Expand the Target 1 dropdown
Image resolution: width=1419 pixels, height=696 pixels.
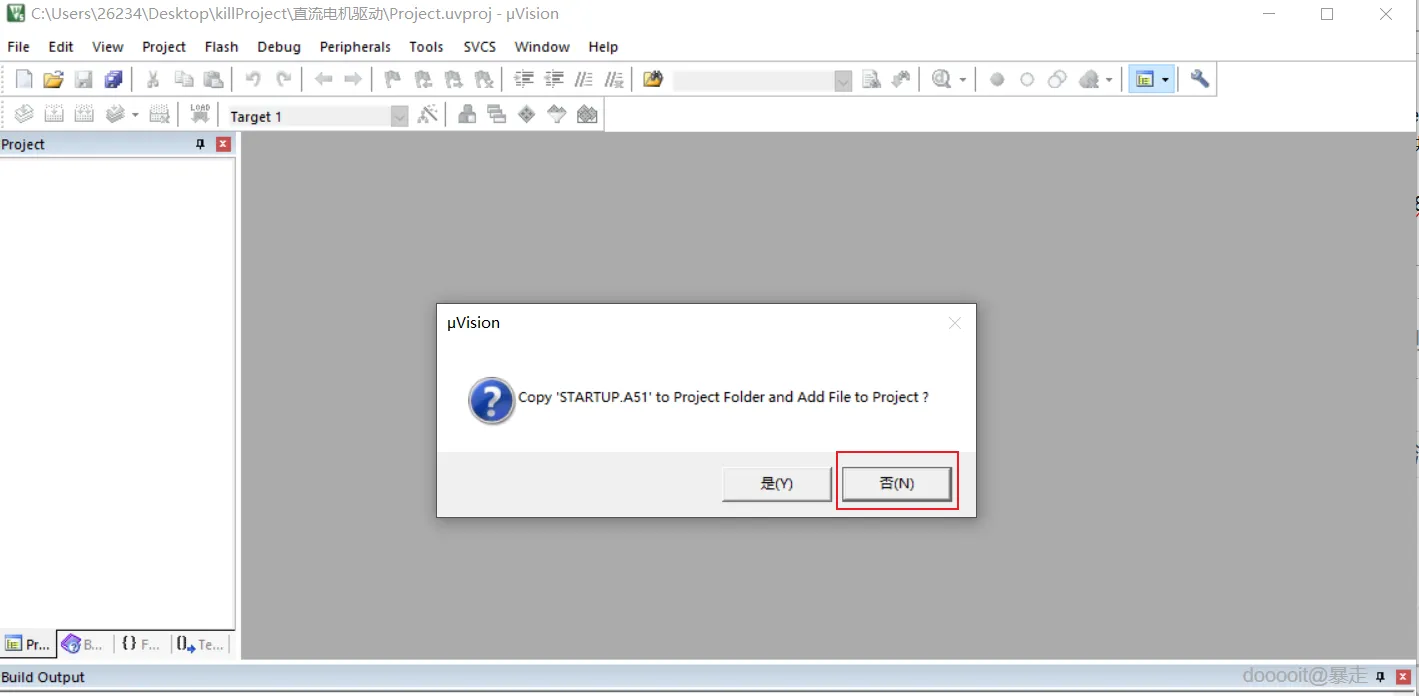click(400, 117)
